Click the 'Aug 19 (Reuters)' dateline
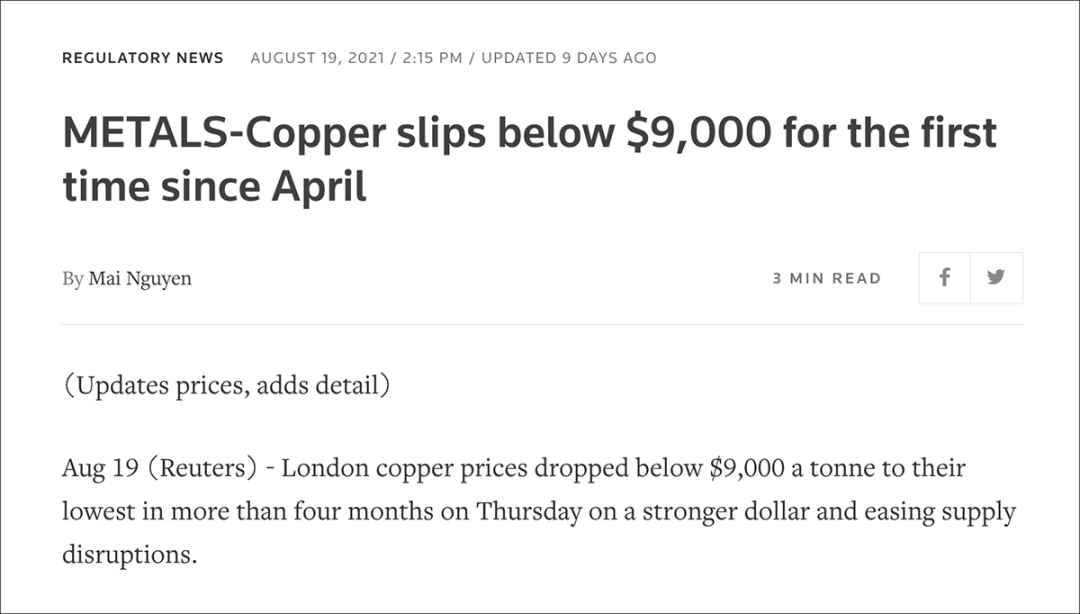 [159, 468]
